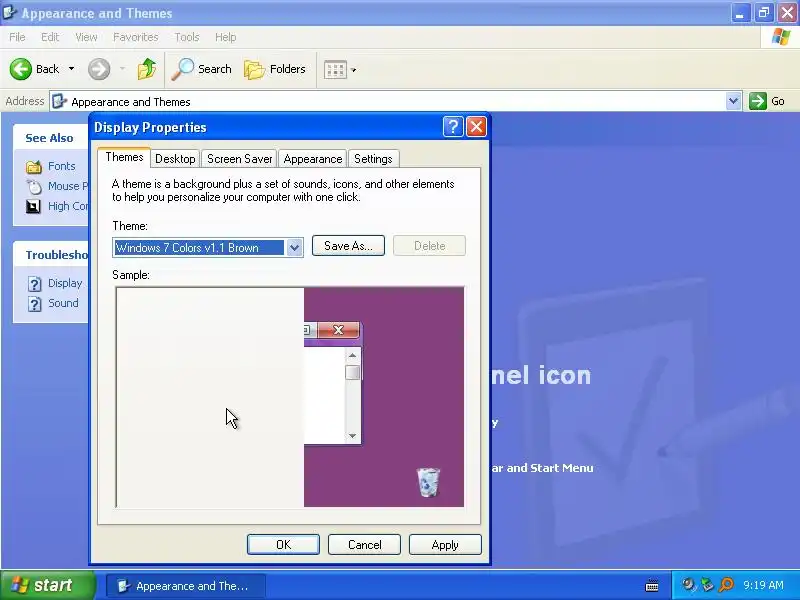
Task: Open the Sound troubleshooter link
Action: tap(63, 303)
